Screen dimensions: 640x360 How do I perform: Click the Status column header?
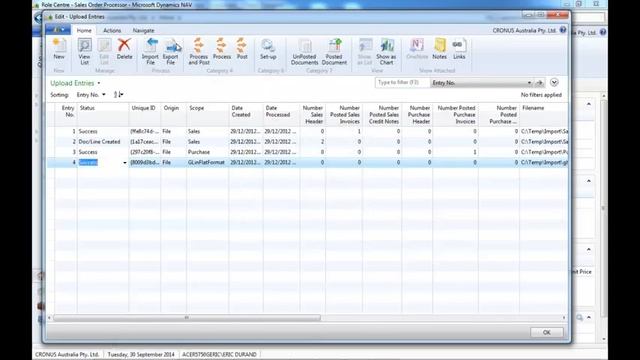tap(103, 114)
